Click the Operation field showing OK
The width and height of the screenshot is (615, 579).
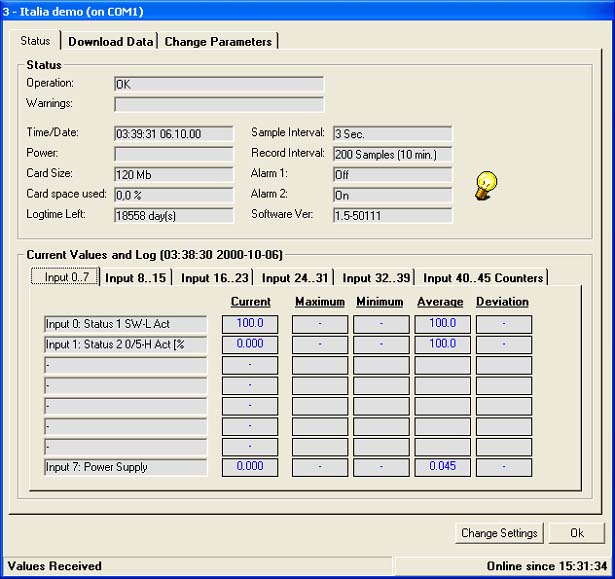coord(219,85)
